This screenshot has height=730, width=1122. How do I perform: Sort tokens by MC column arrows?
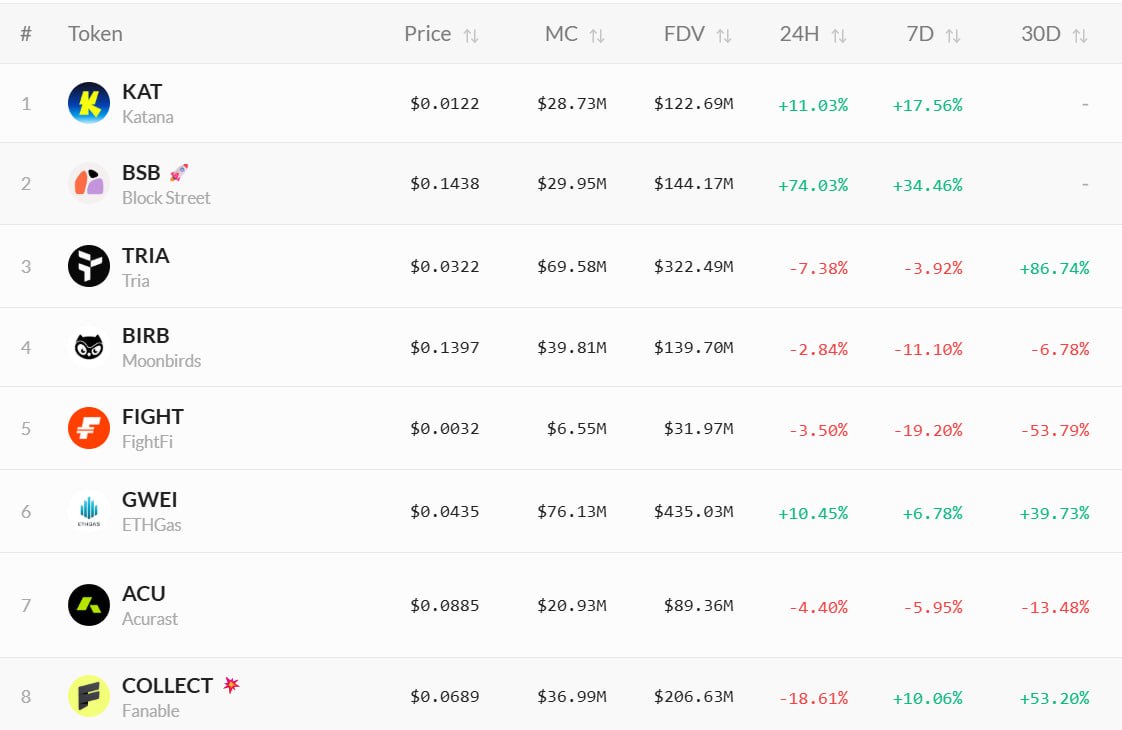[597, 35]
